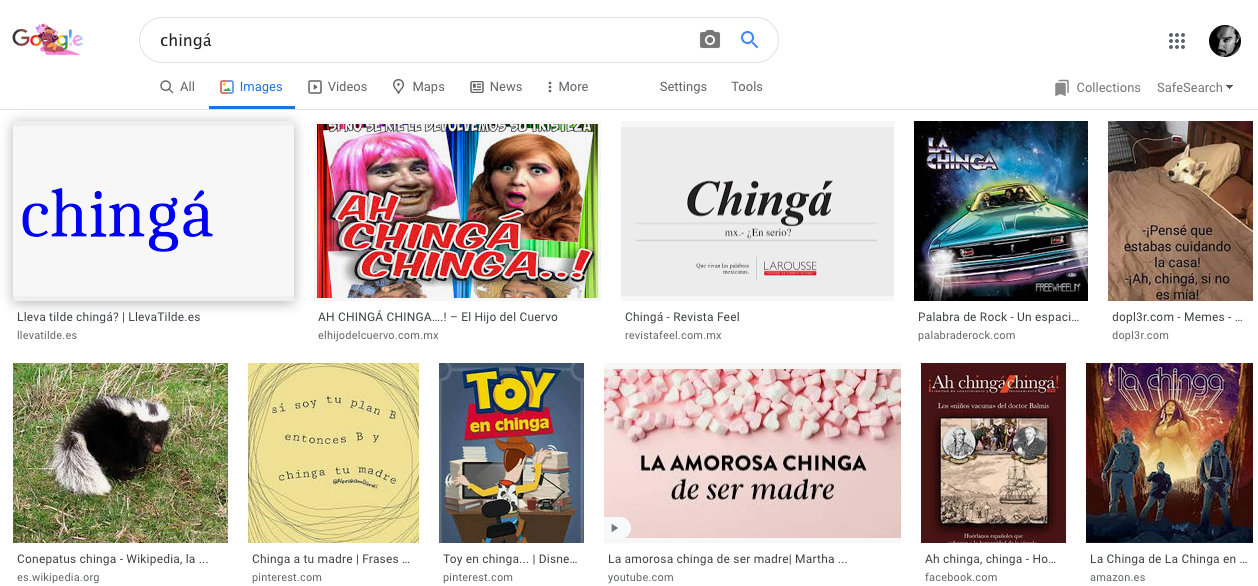Click the camera search-by-image icon
Screen dimensions: 1258x586
pyautogui.click(x=709, y=40)
